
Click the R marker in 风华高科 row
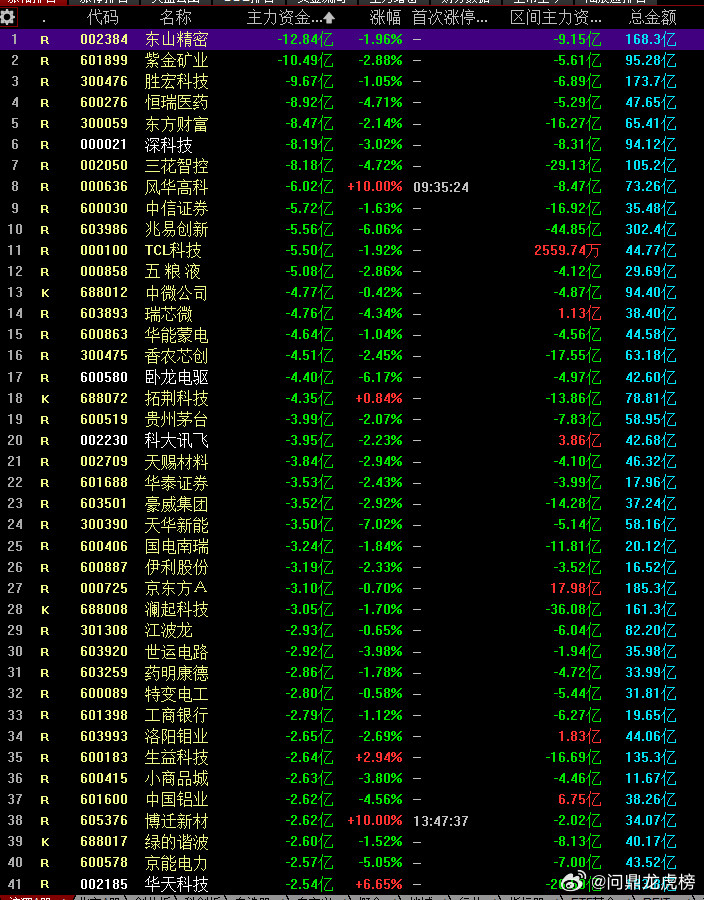click(45, 188)
